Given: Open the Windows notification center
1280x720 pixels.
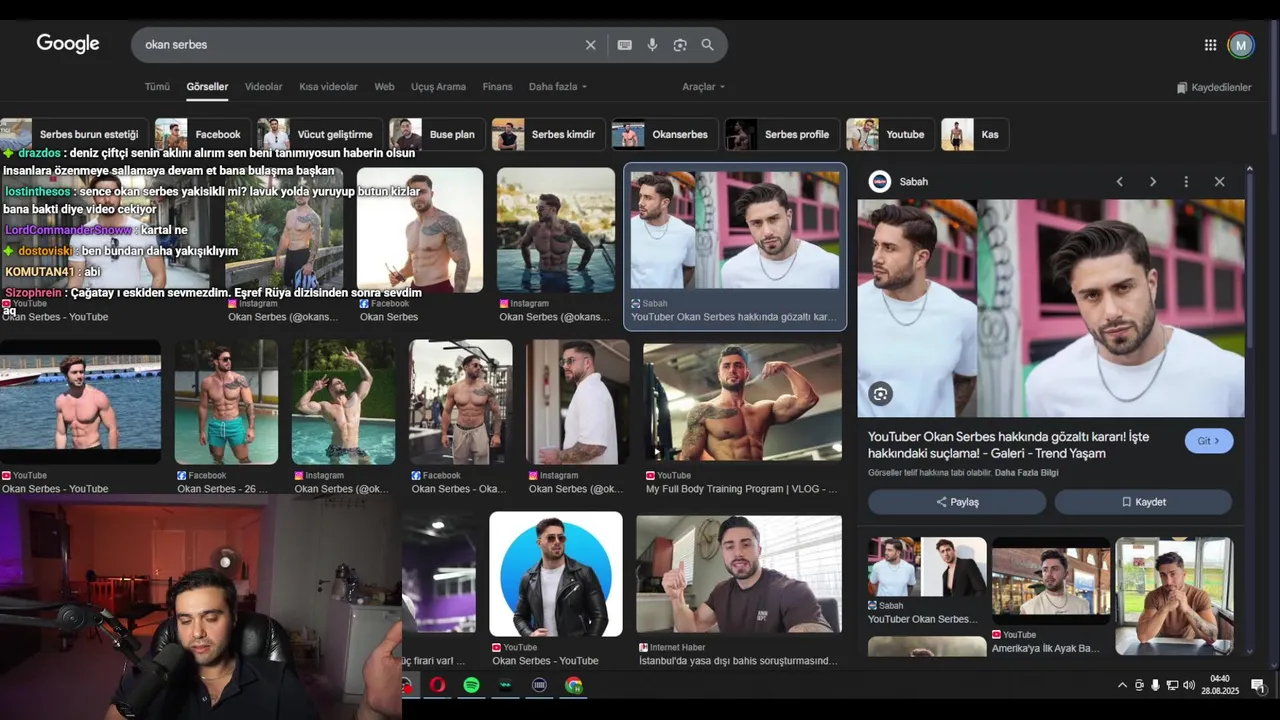Looking at the screenshot, I should [1257, 685].
